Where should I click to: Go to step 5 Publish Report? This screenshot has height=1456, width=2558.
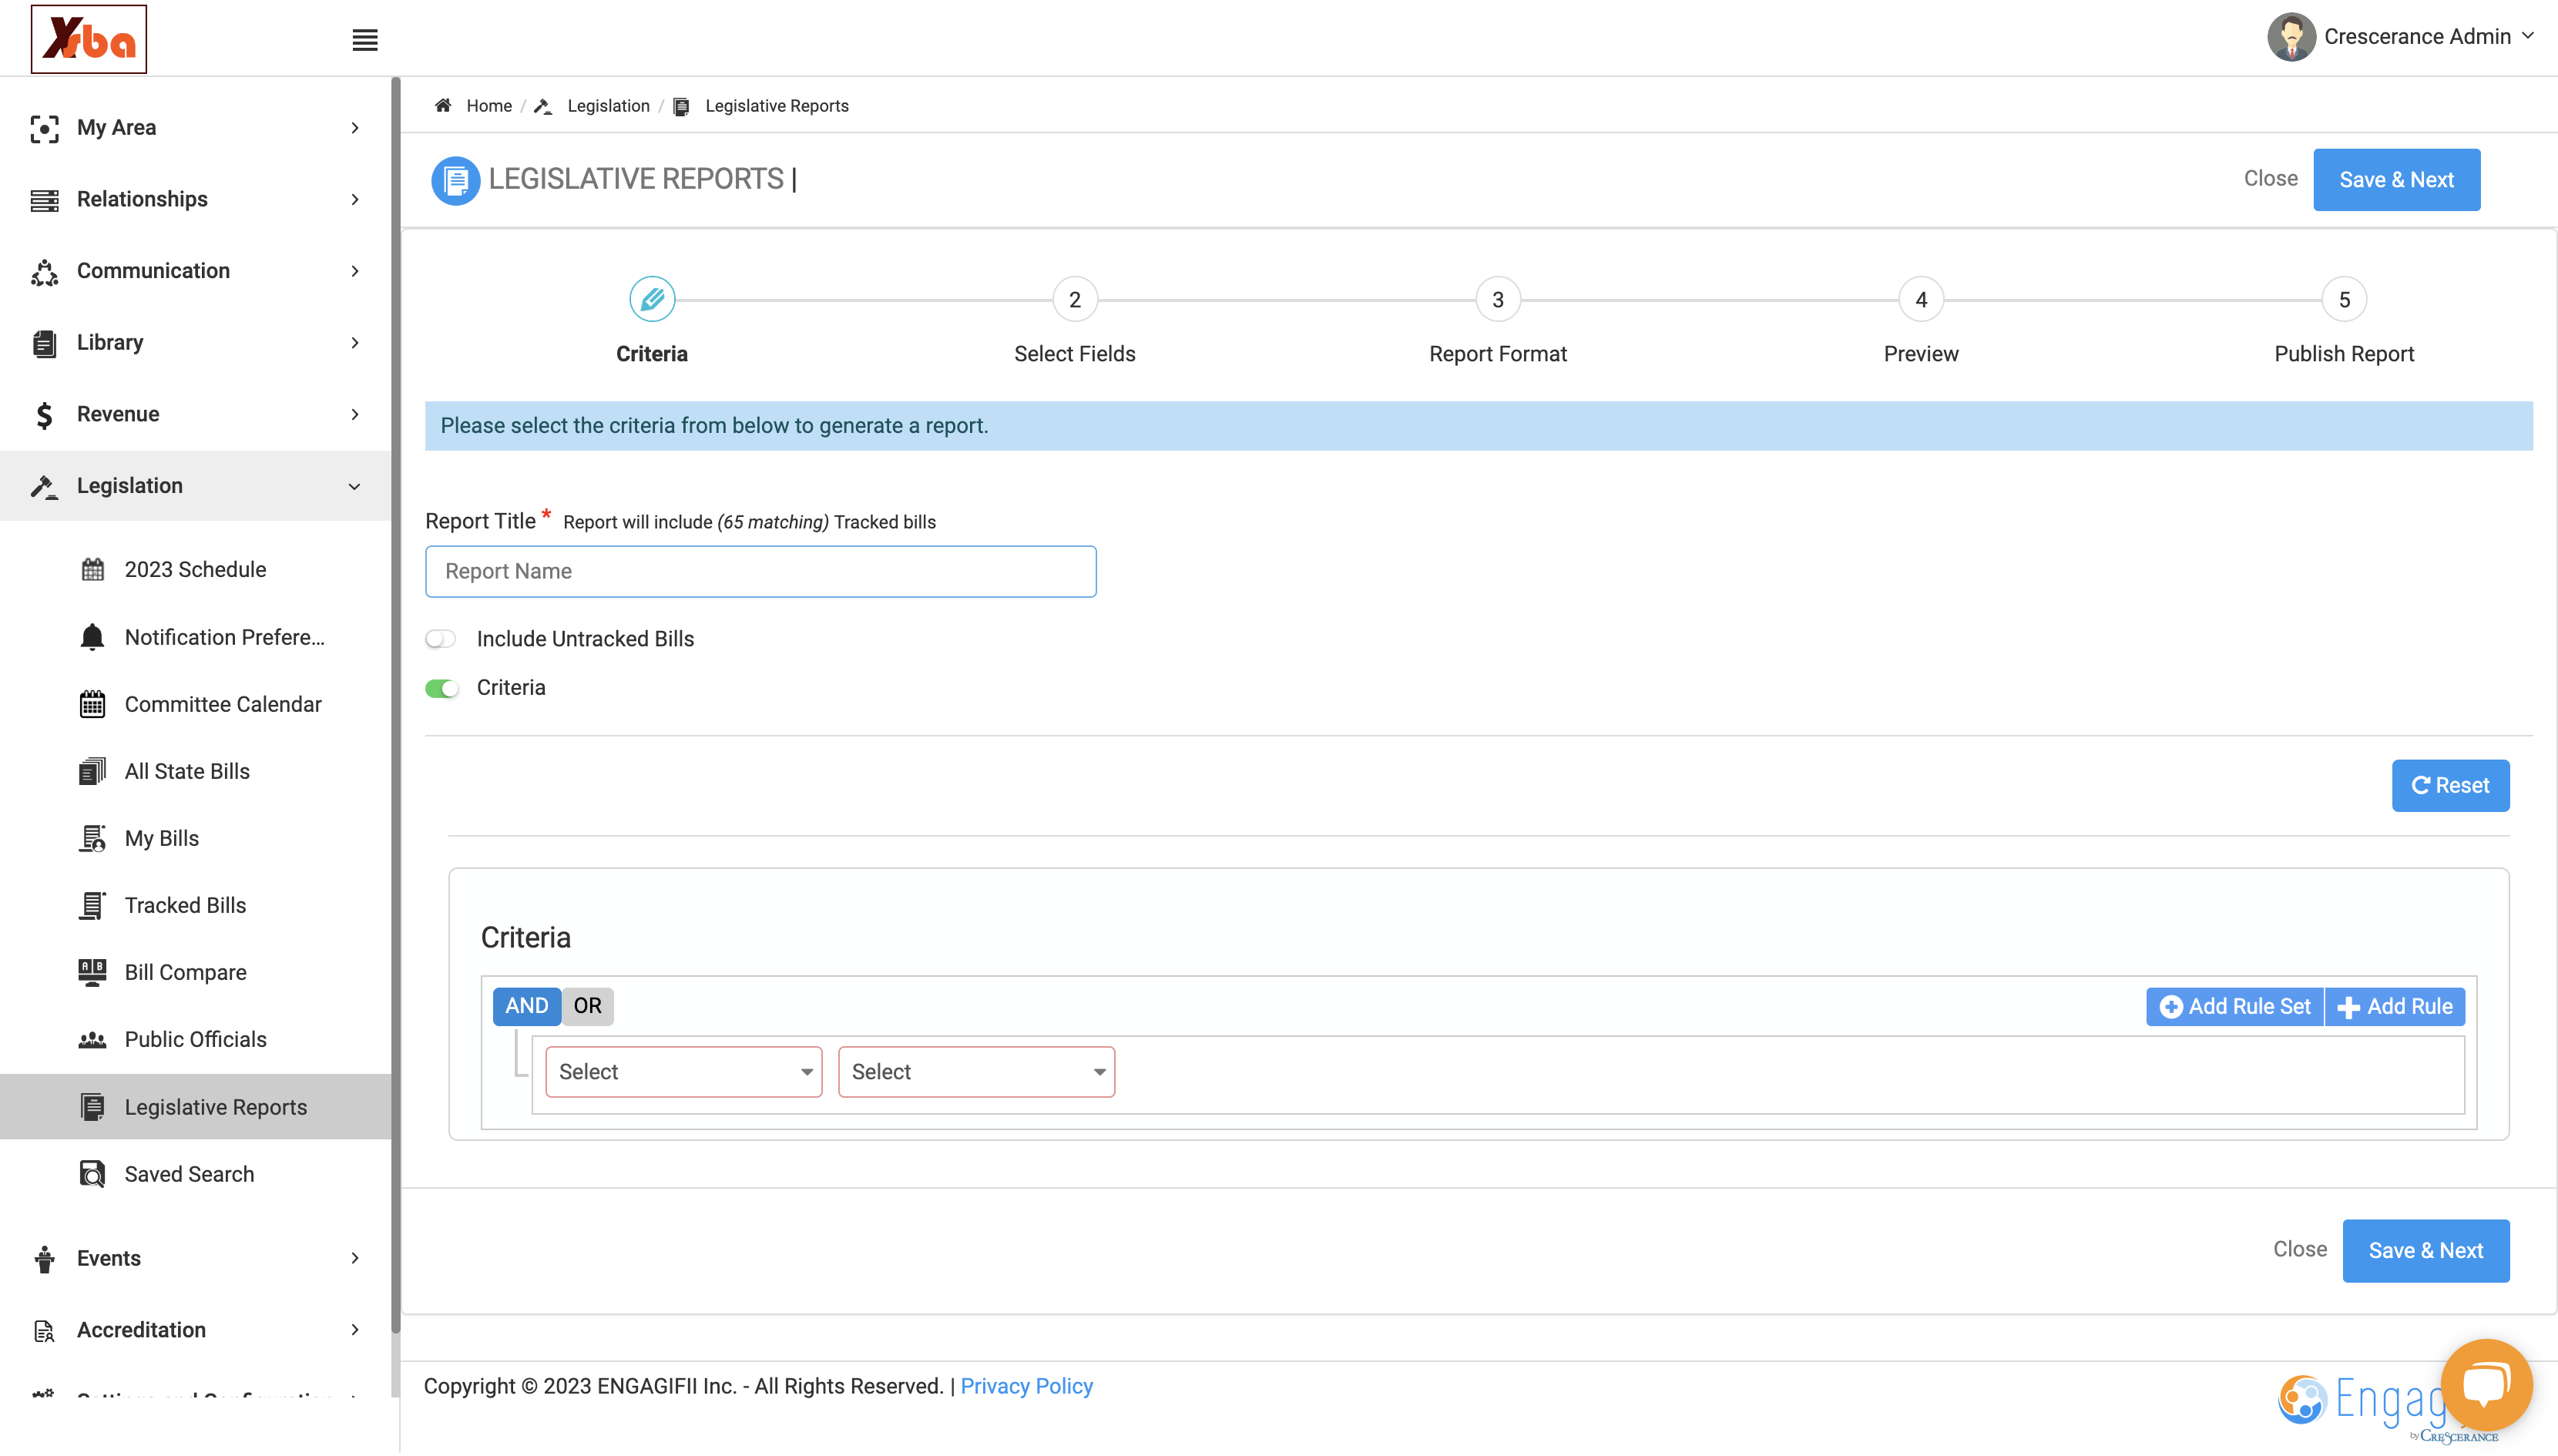[2344, 299]
